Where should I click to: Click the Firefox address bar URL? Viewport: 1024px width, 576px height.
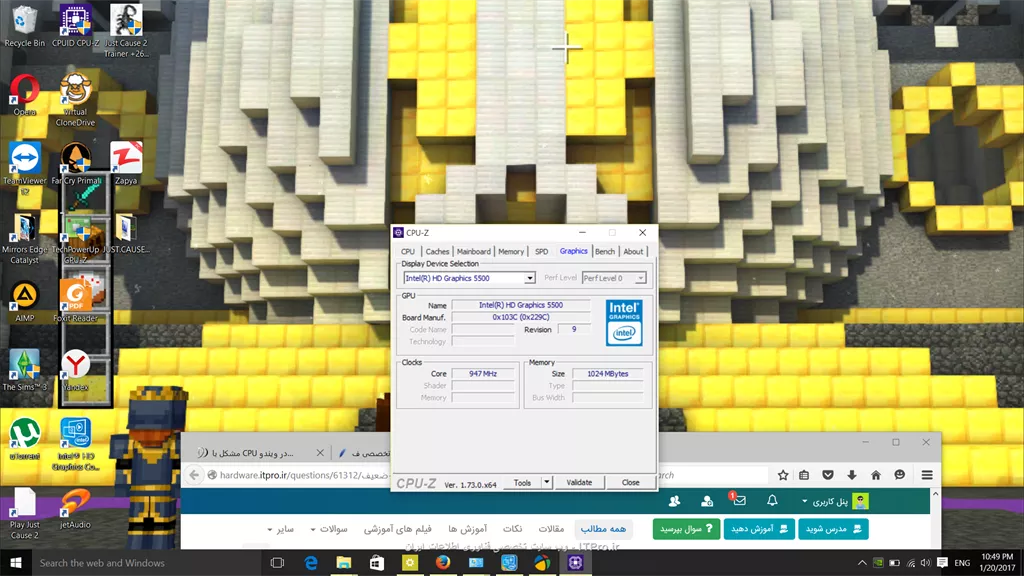click(x=304, y=475)
